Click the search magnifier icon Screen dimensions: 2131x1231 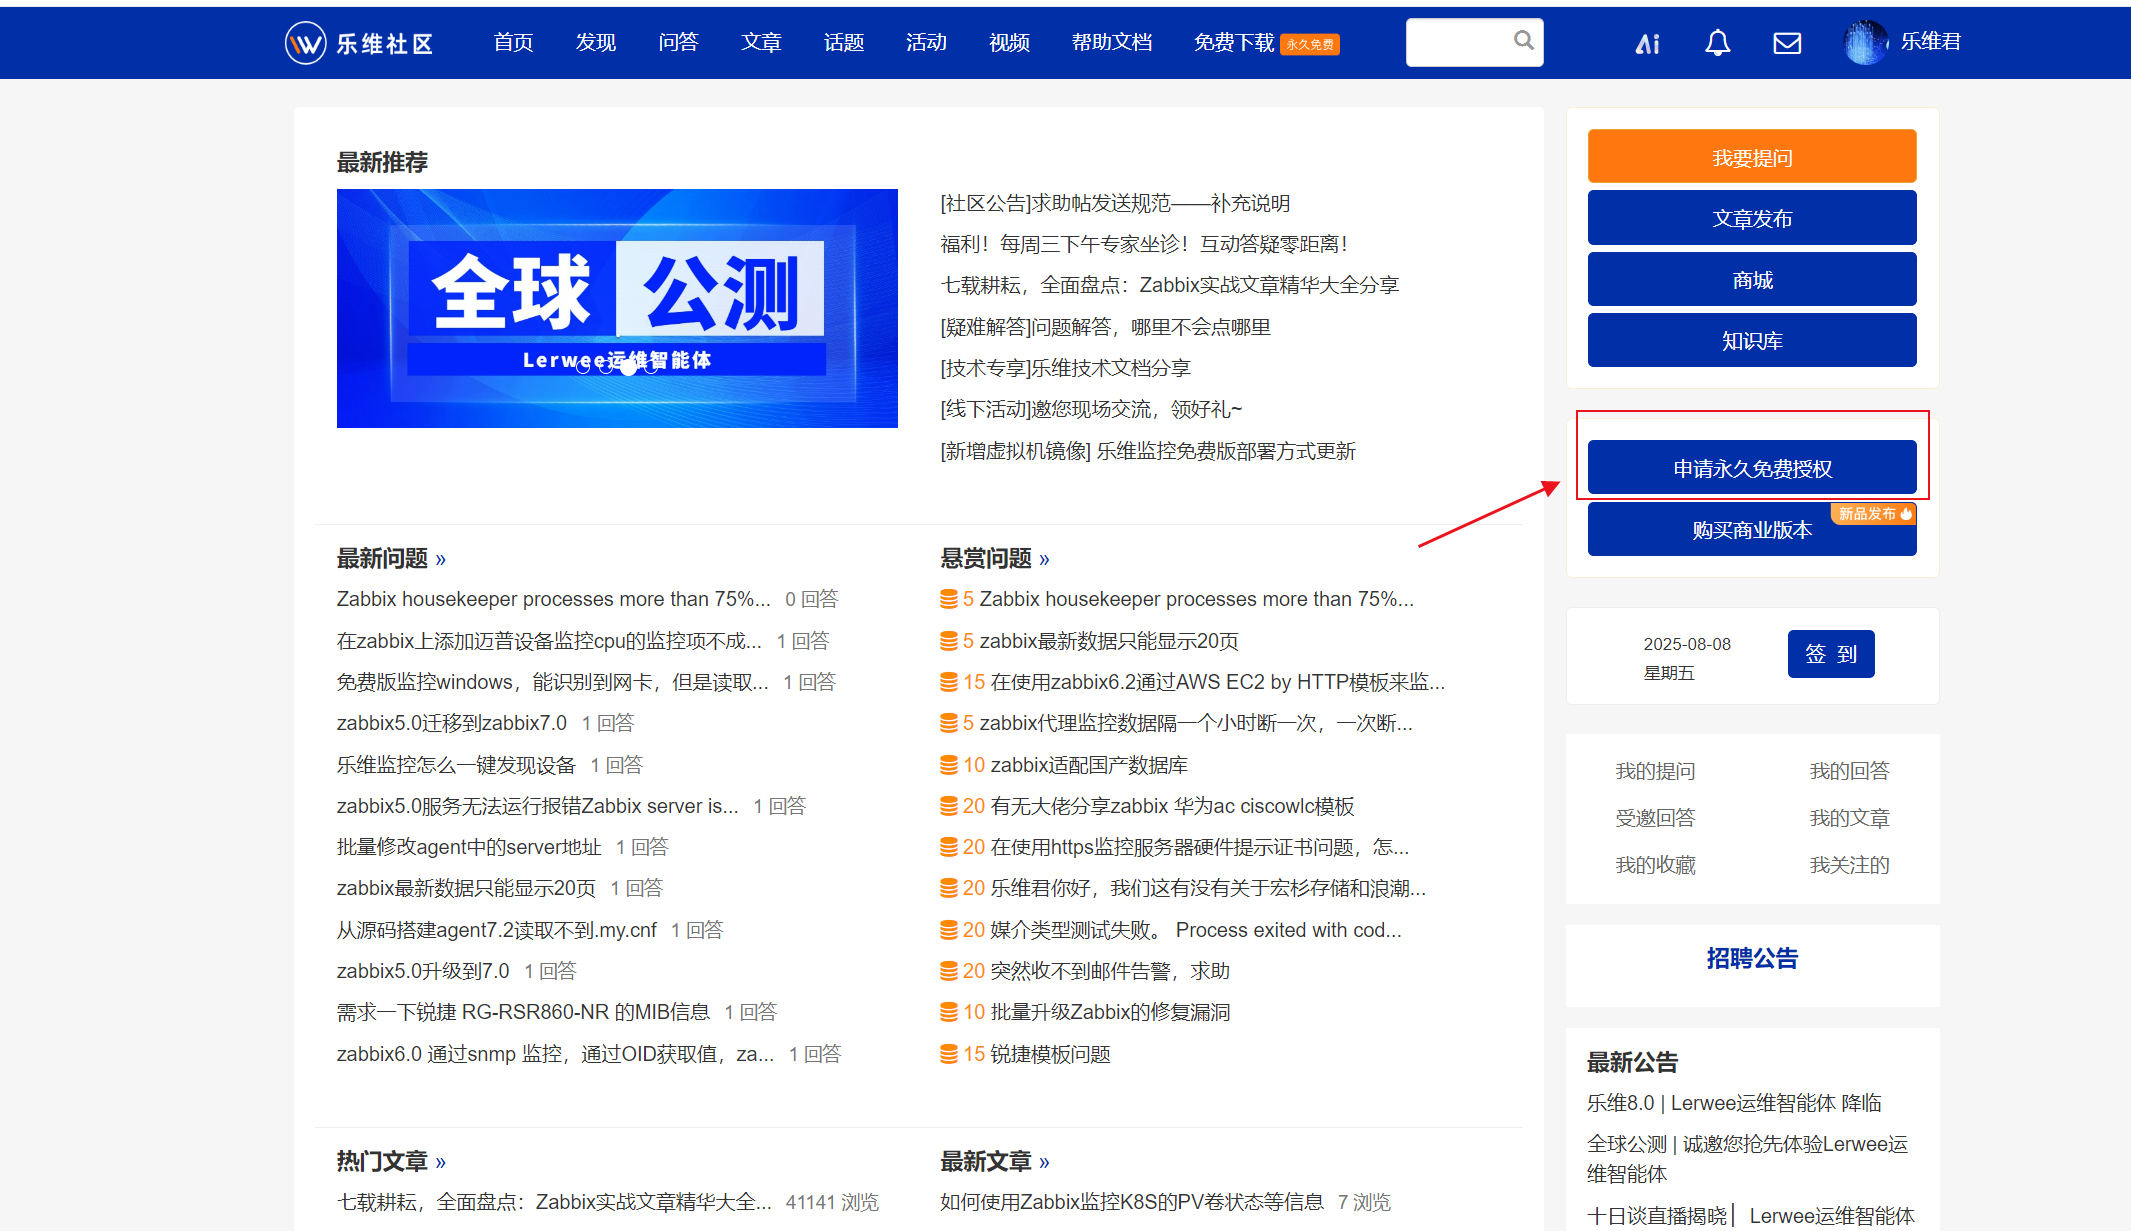(x=1523, y=40)
